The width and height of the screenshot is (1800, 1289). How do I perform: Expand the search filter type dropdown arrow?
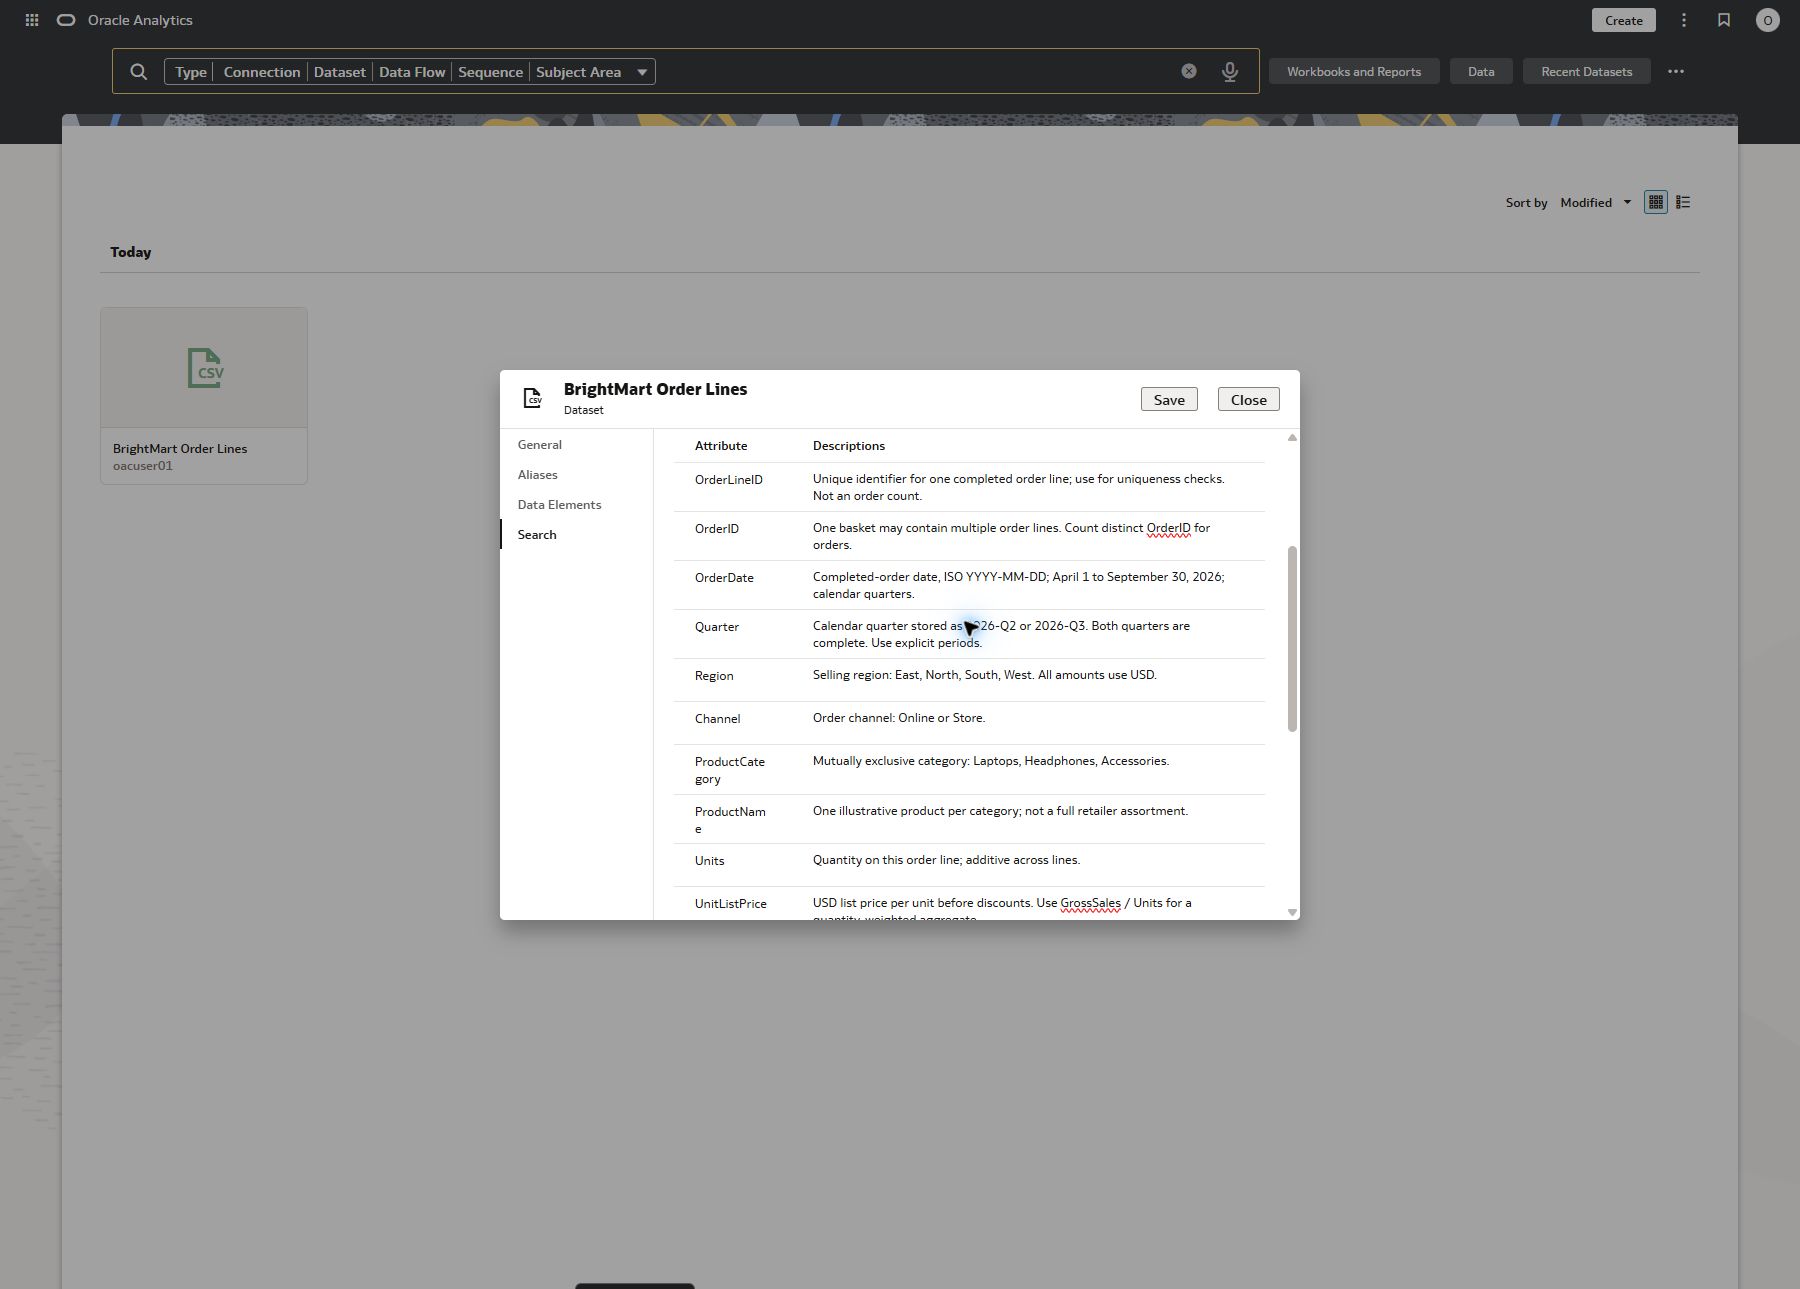(x=642, y=72)
